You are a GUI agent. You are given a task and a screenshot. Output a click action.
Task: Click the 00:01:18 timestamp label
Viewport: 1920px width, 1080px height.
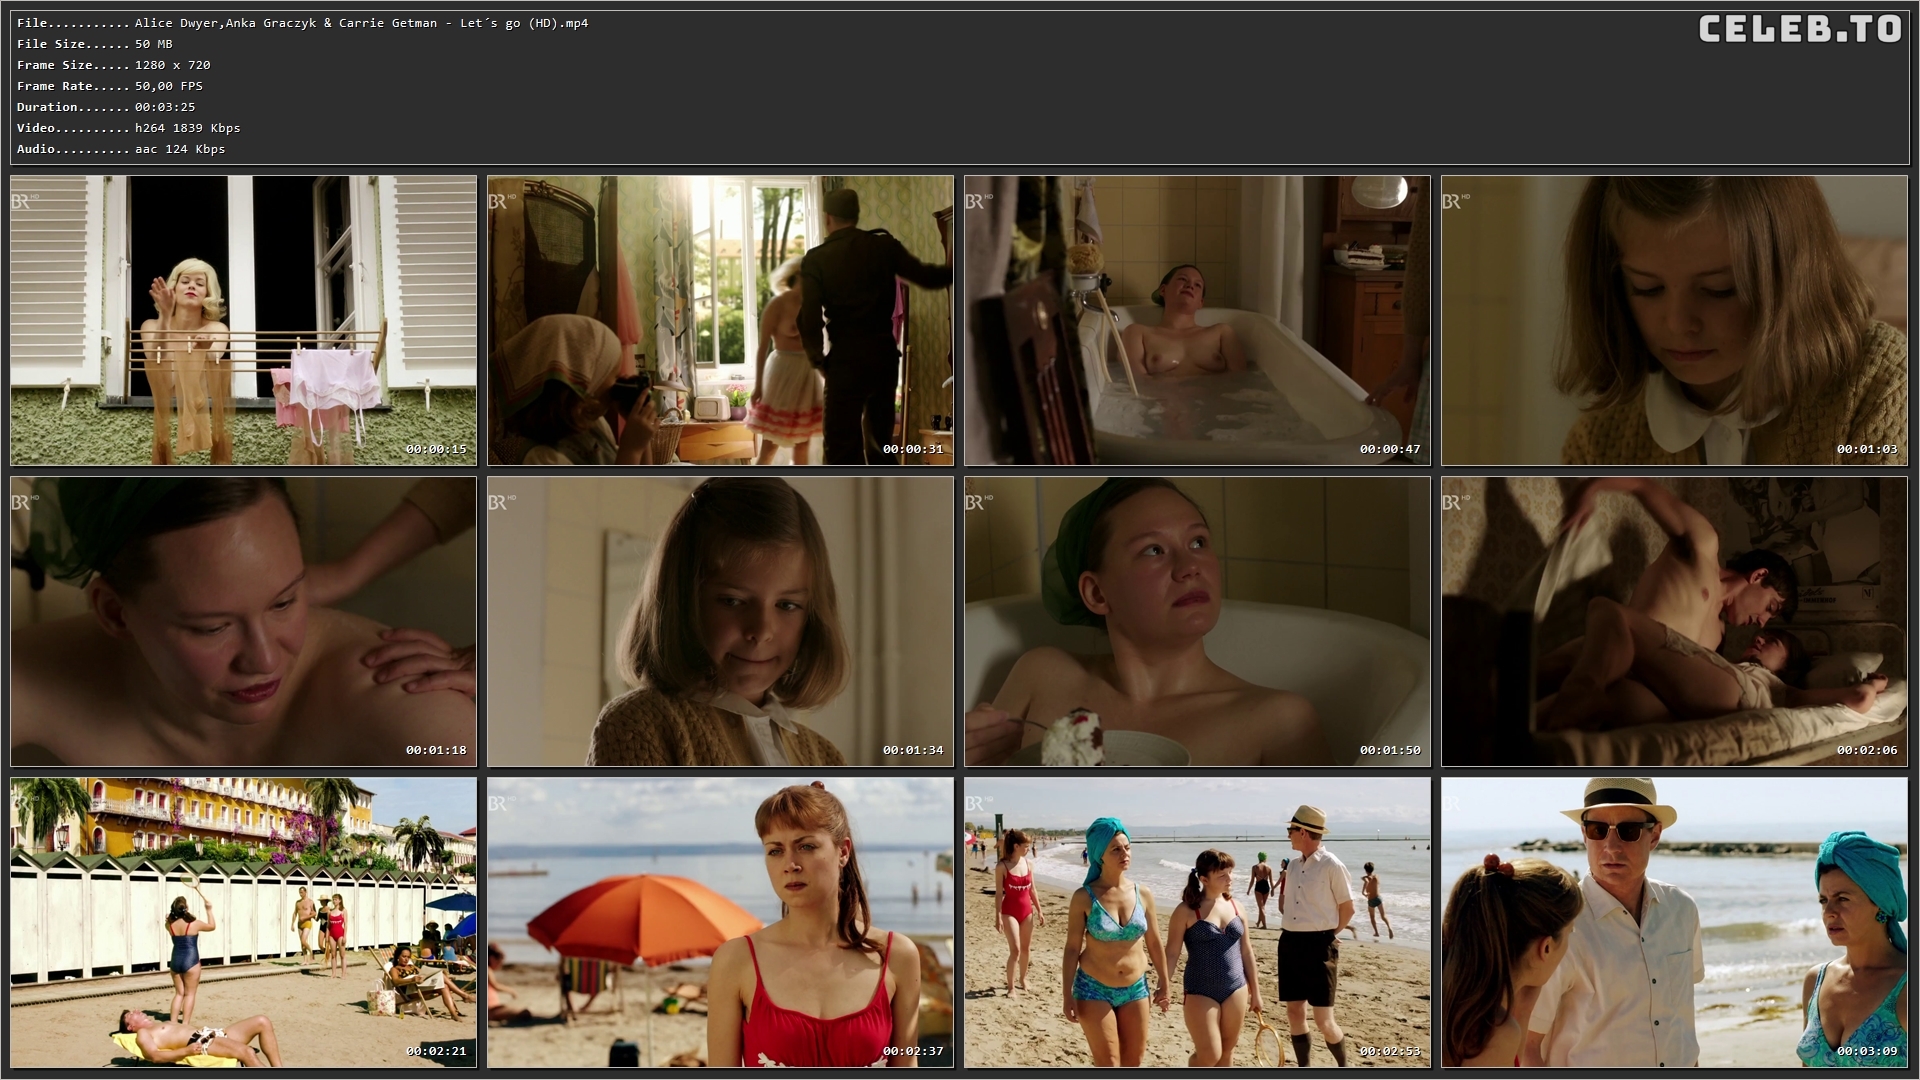pos(435,750)
